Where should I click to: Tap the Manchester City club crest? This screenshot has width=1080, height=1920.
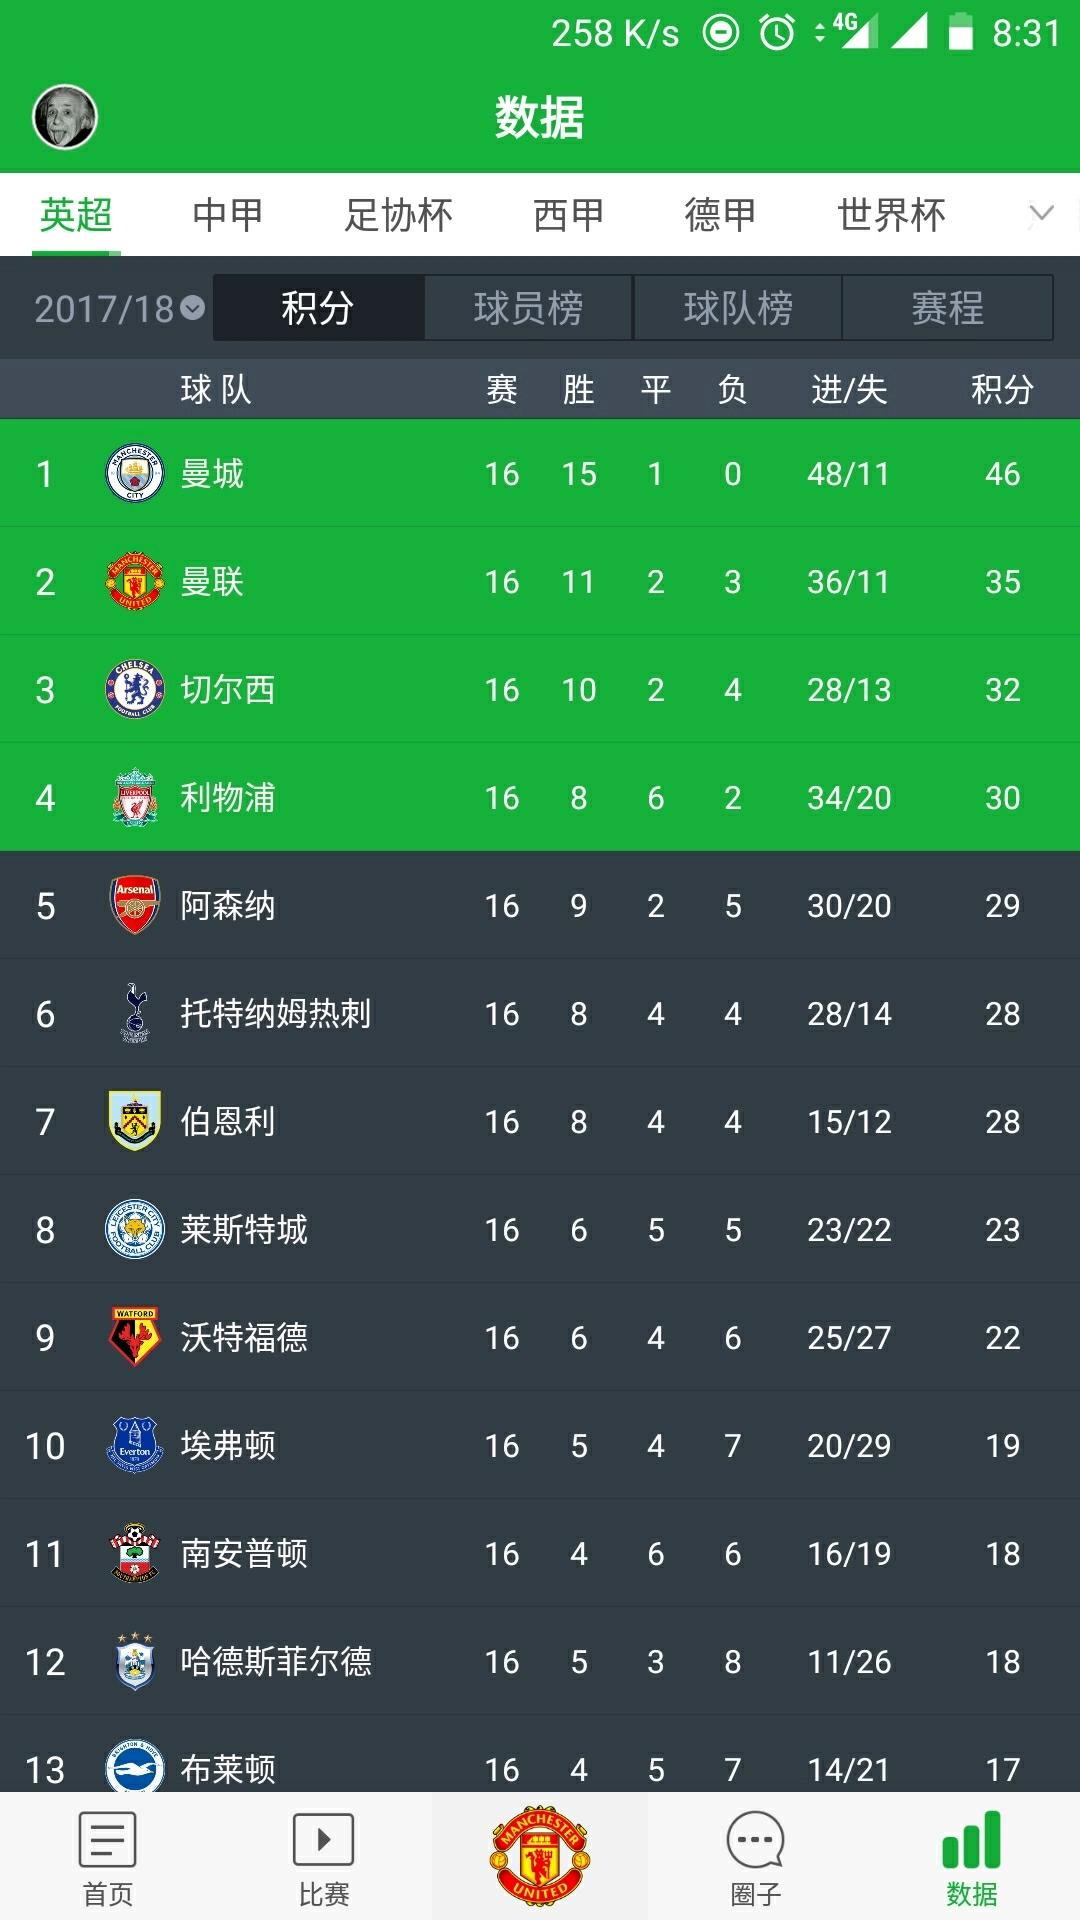click(x=133, y=473)
